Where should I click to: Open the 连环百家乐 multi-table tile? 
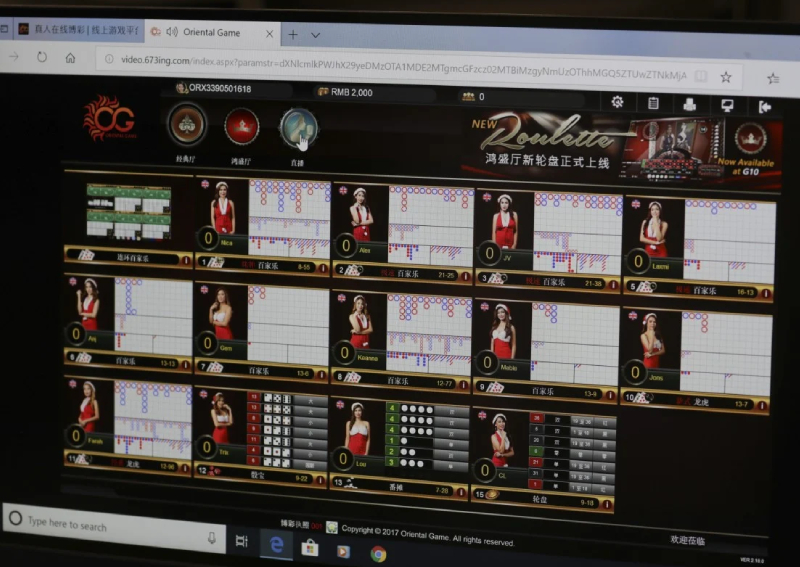(128, 219)
